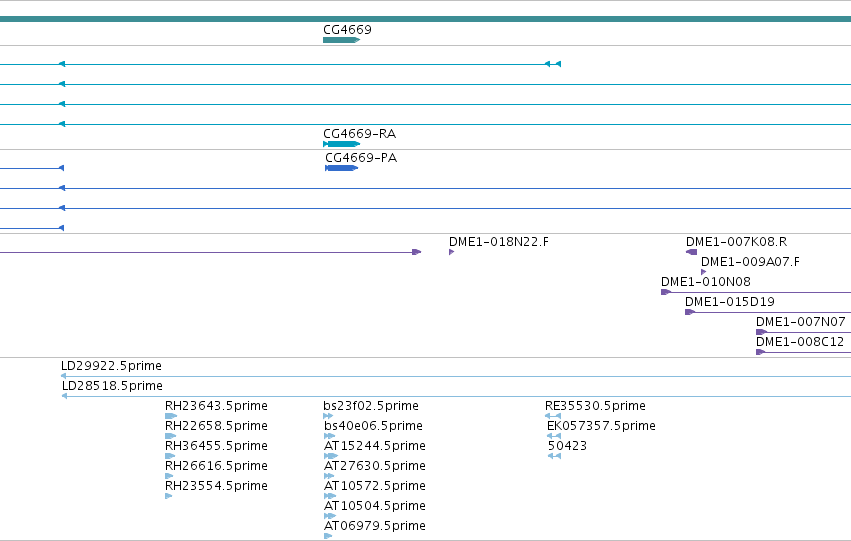Image resolution: width=851 pixels, height=541 pixels.
Task: Select the AT15244.5prime label
Action: 374,446
